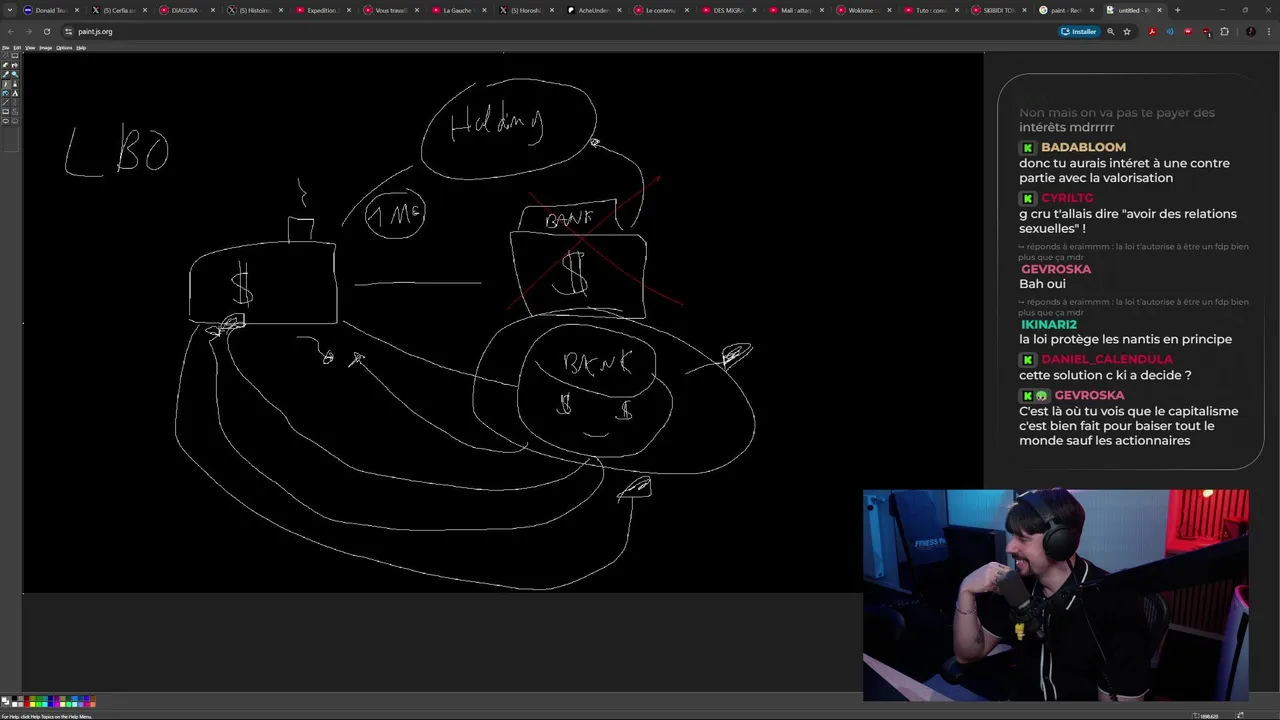Select the Brush tool
1280x720 pixels.
(15, 84)
